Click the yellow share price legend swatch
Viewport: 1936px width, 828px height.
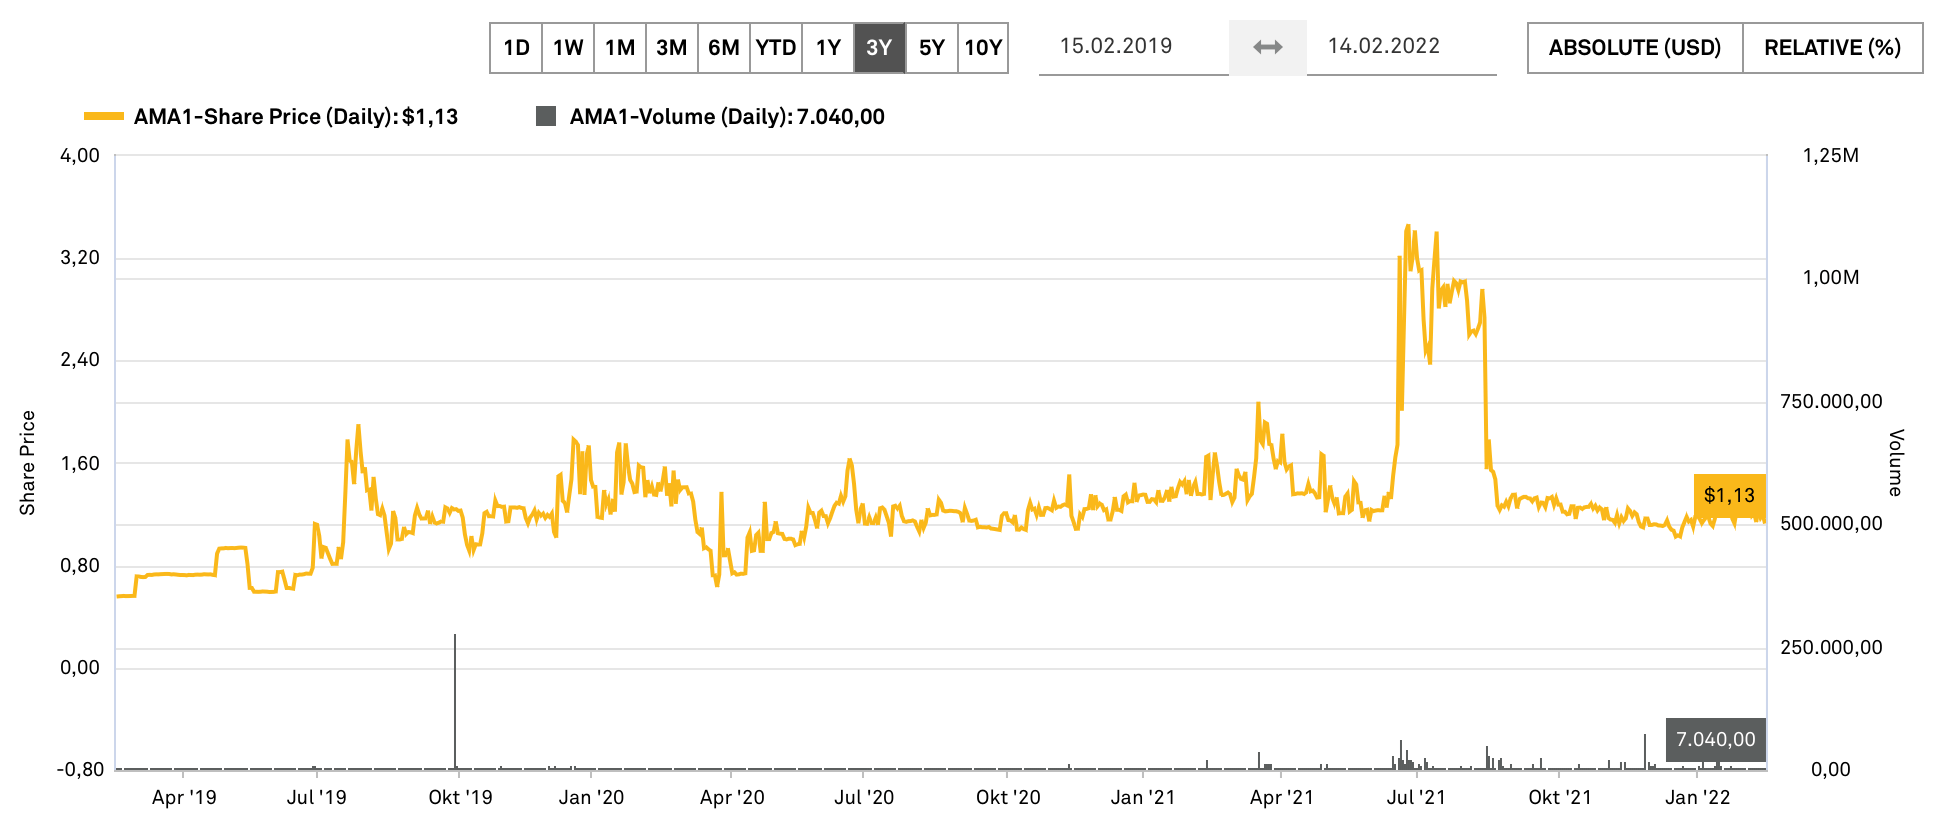[104, 117]
